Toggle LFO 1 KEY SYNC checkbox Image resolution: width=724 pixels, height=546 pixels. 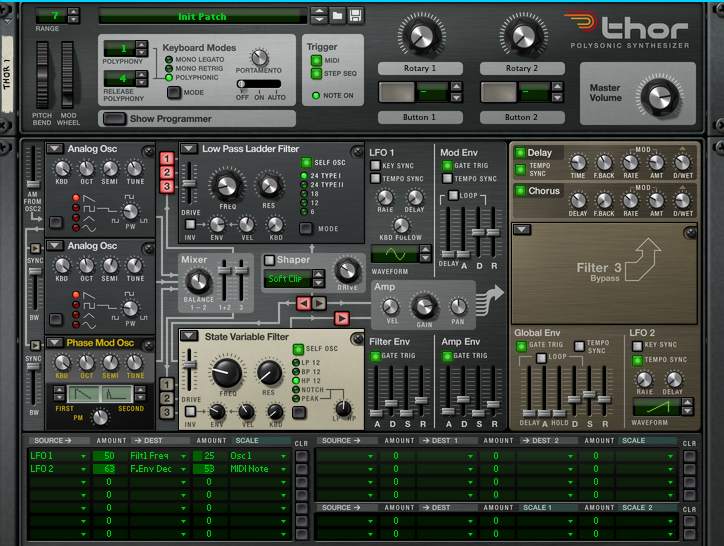(375, 165)
